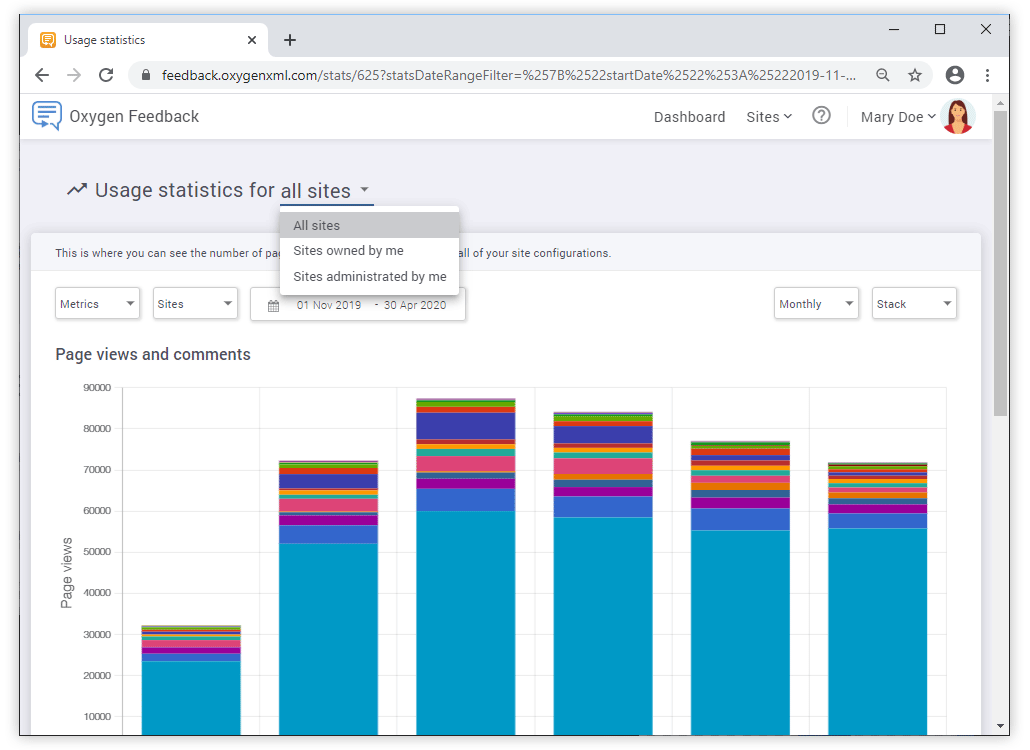Open the Chrome three-dot menu
The image size is (1030, 750).
pos(987,75)
